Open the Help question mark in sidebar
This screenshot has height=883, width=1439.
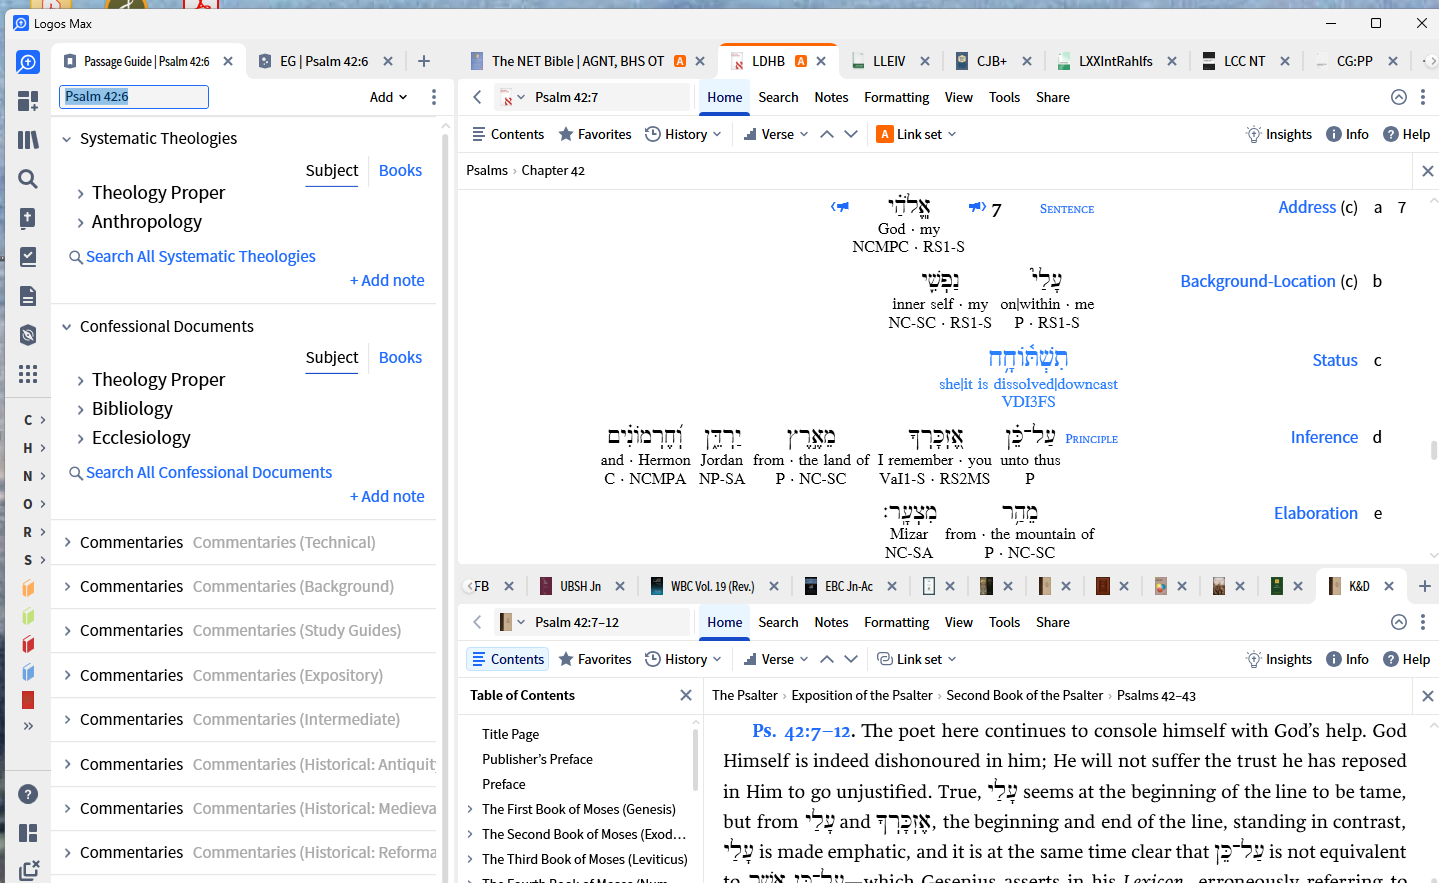28,795
